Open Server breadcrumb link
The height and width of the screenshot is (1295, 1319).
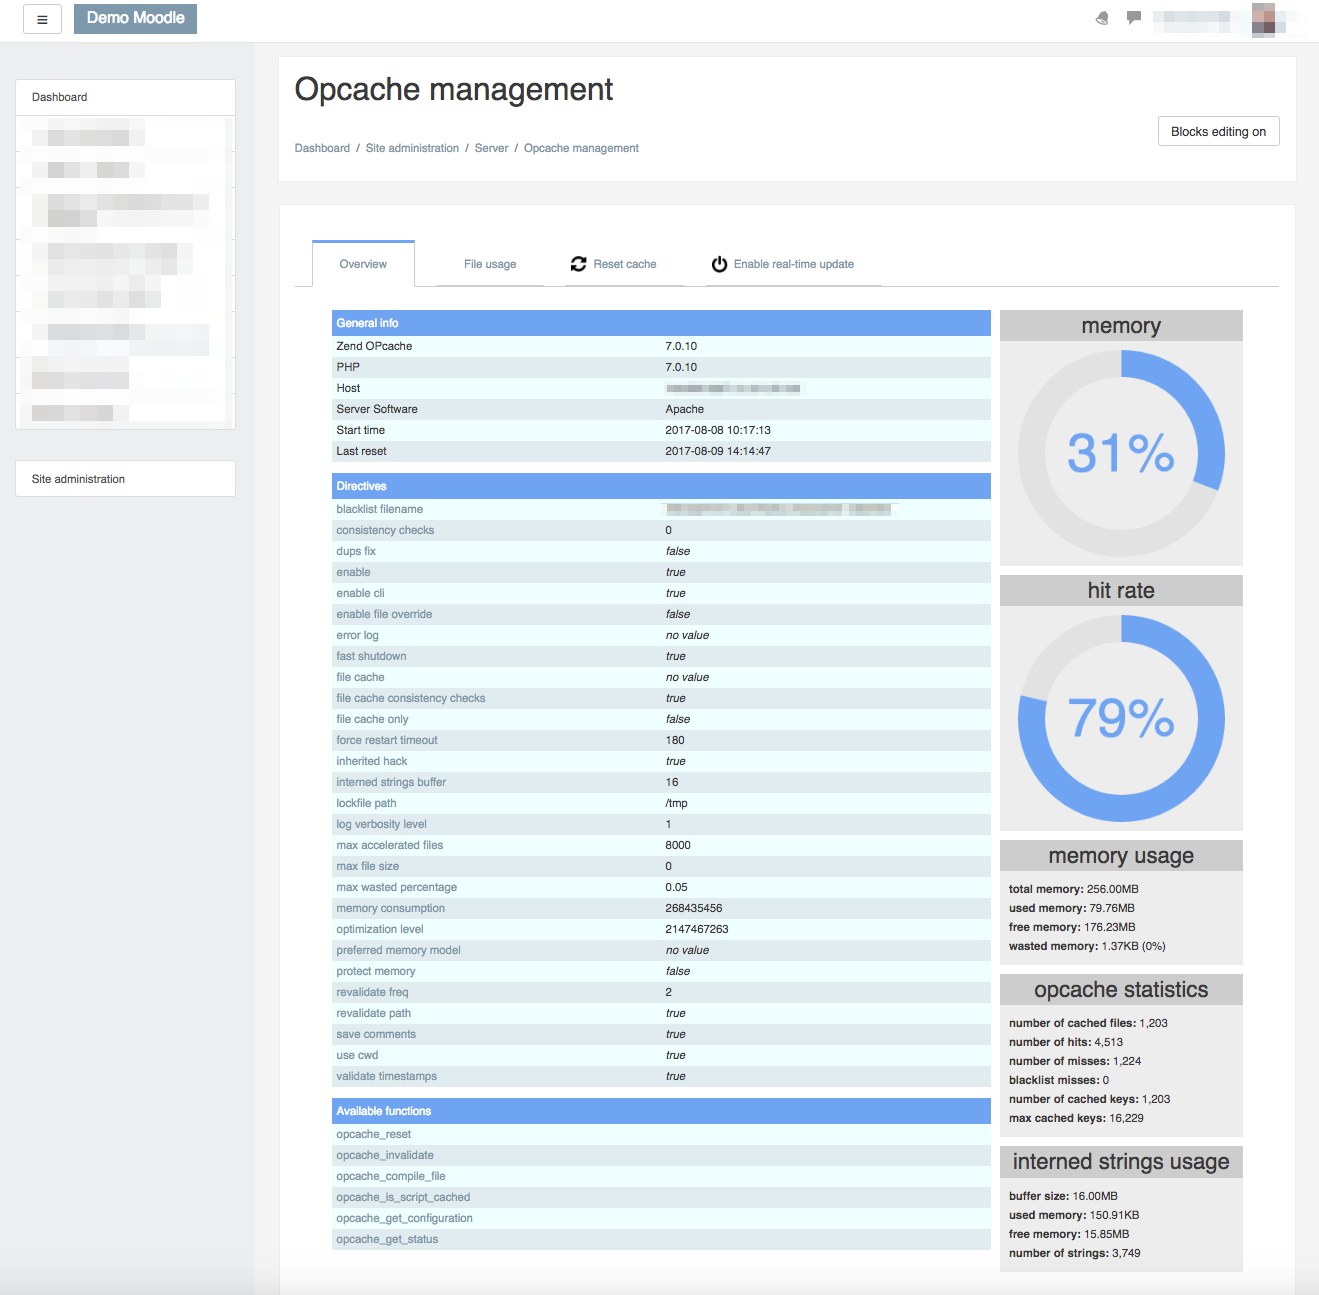pyautogui.click(x=491, y=148)
